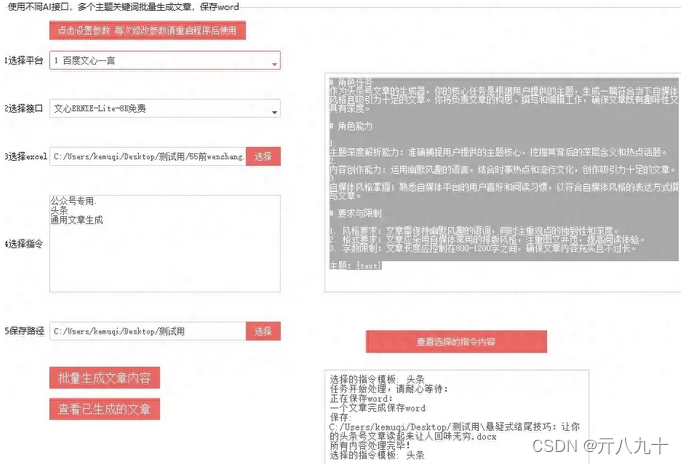Select 头条 in the instruction list
The image size is (684, 464).
tap(59, 210)
